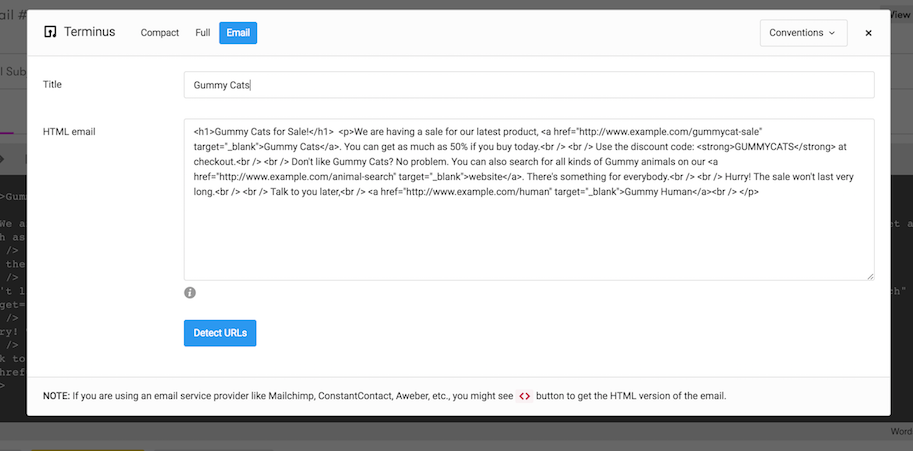This screenshot has width=913, height=451.
Task: Click inside the HTML email textarea
Action: (529, 200)
